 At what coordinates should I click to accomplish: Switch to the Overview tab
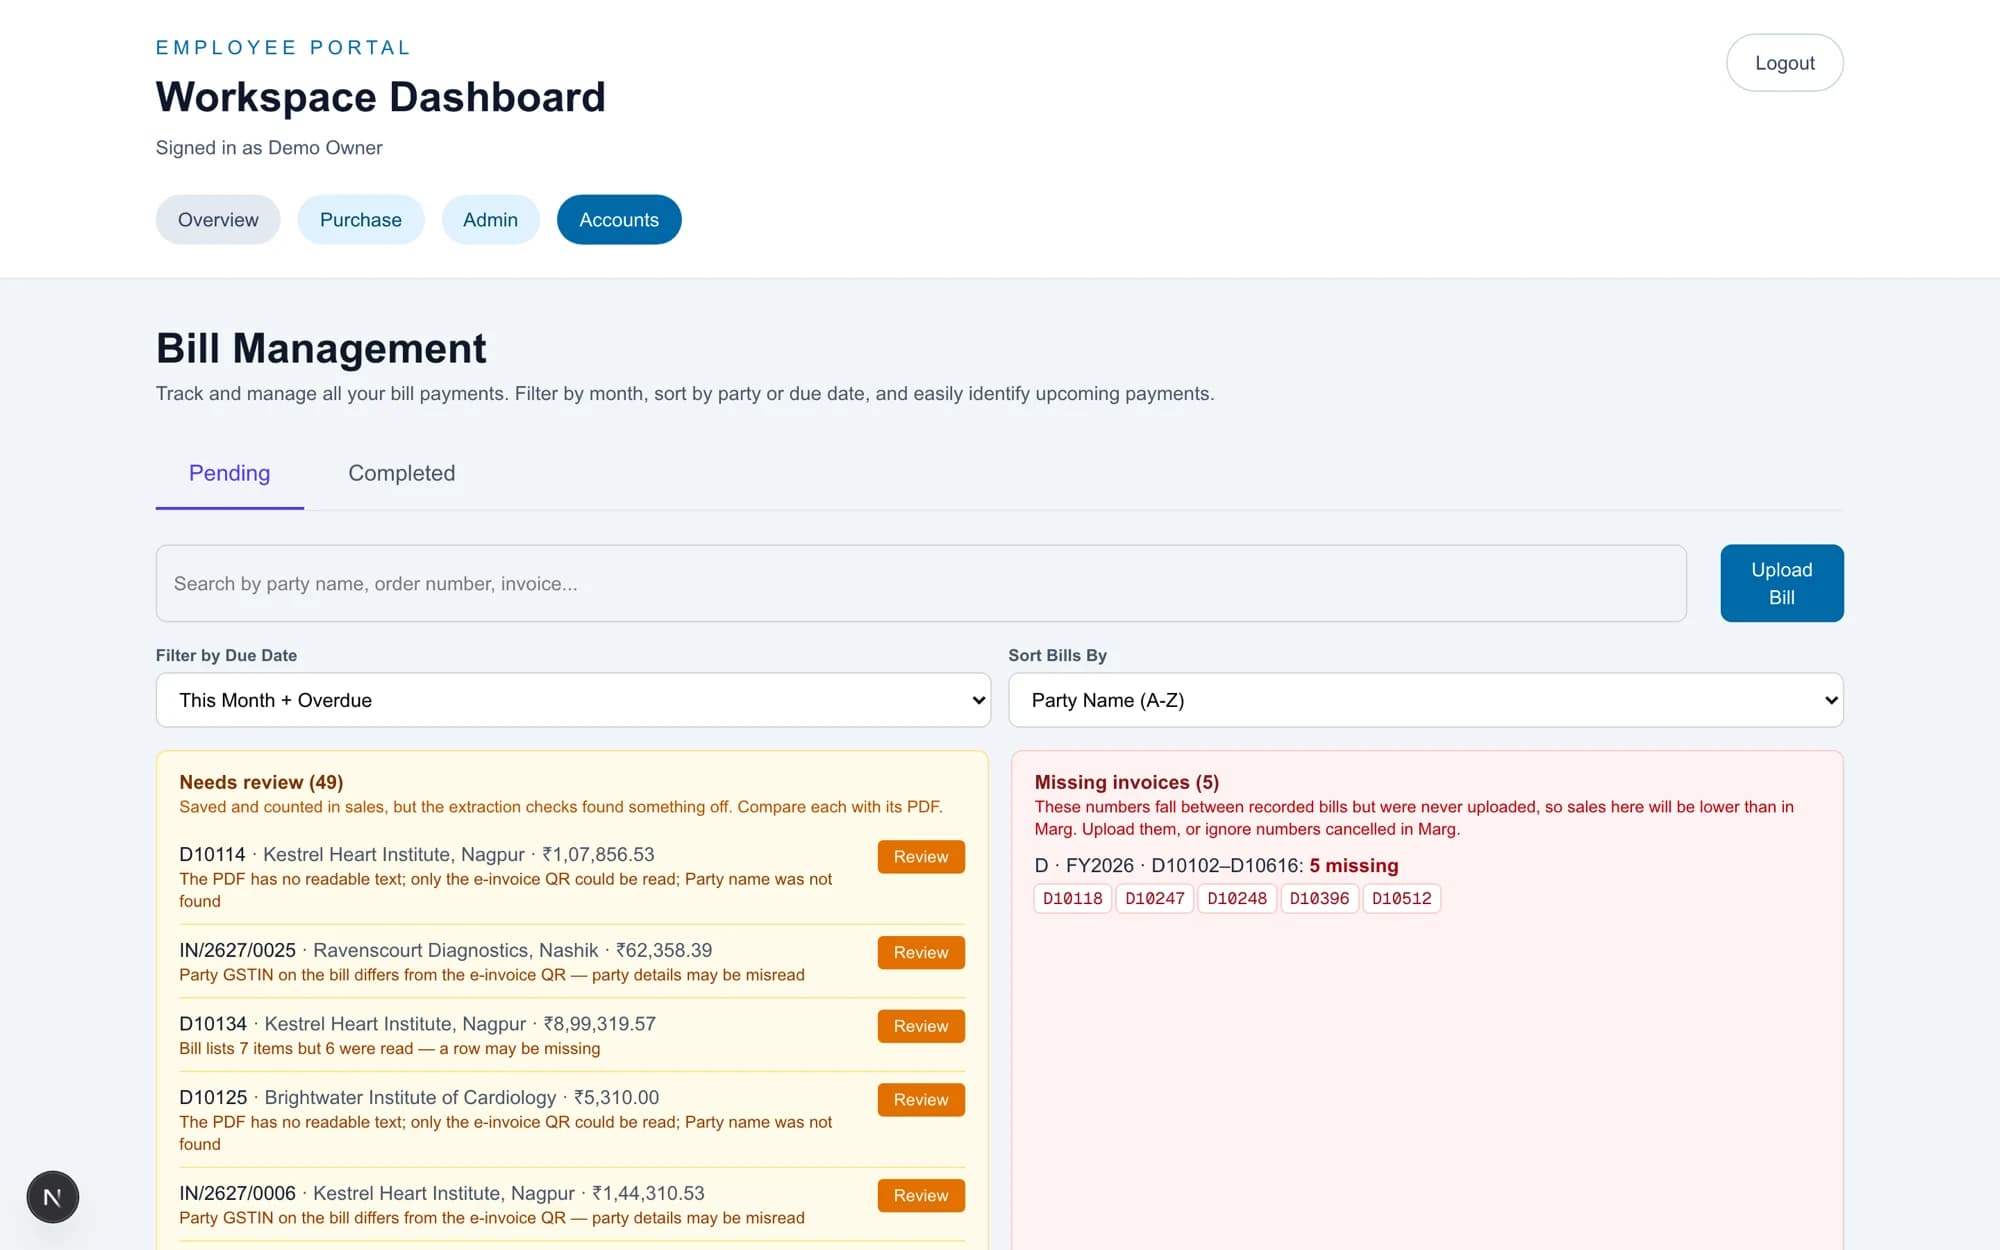tap(218, 220)
